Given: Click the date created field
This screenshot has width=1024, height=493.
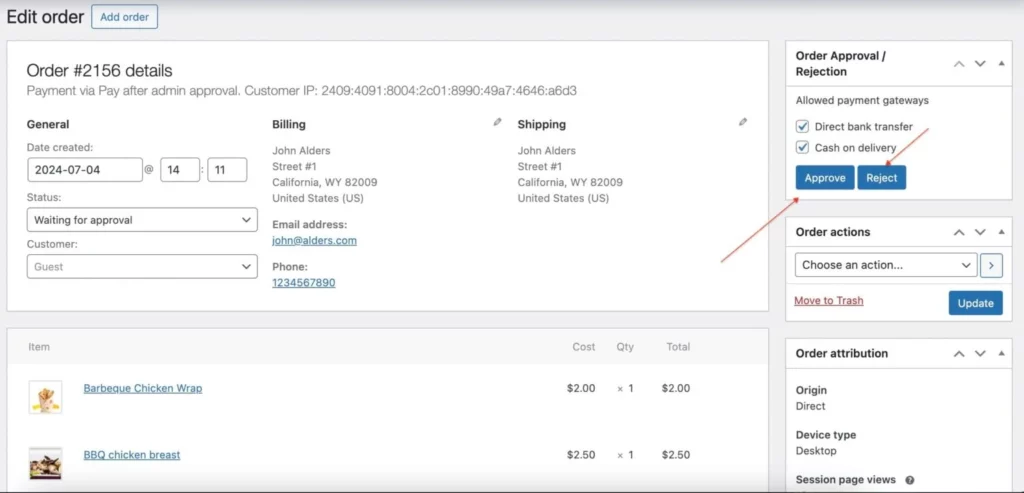Looking at the screenshot, I should pyautogui.click(x=84, y=170).
